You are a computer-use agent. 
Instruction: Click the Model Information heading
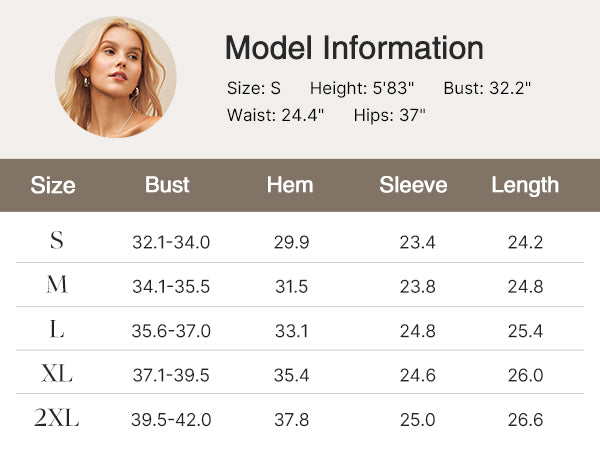354,48
